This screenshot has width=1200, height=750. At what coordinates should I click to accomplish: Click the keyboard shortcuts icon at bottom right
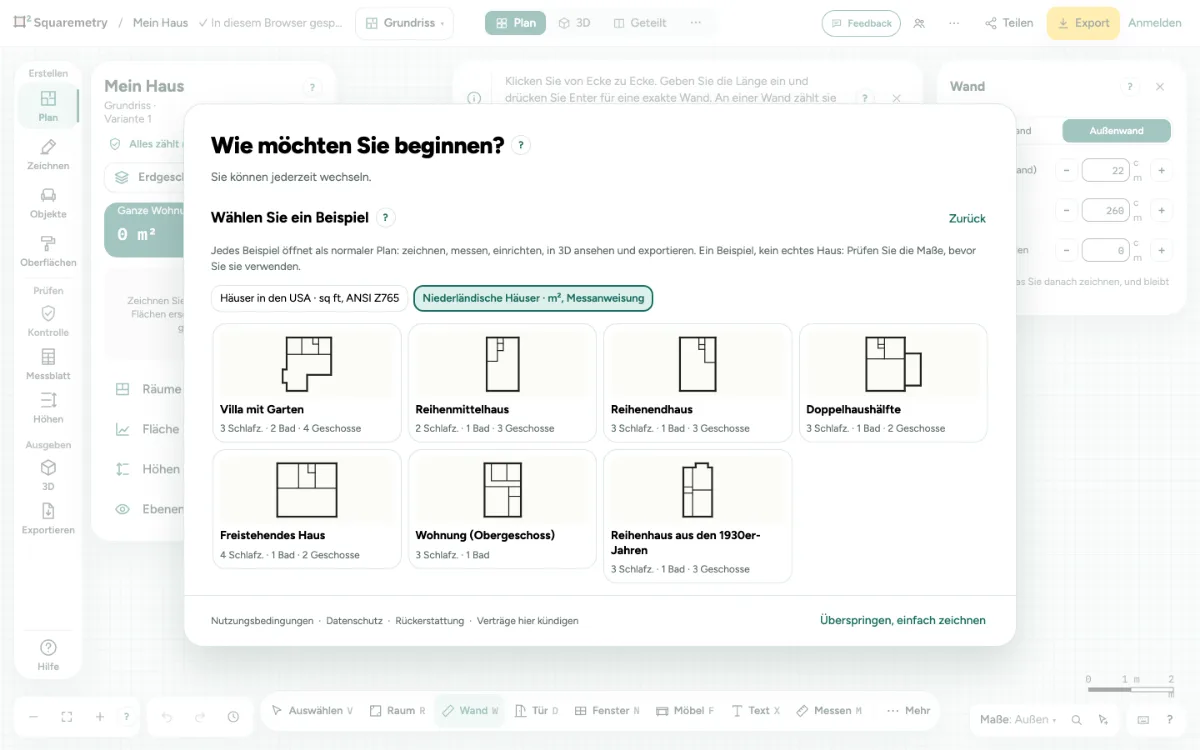coord(1143,719)
